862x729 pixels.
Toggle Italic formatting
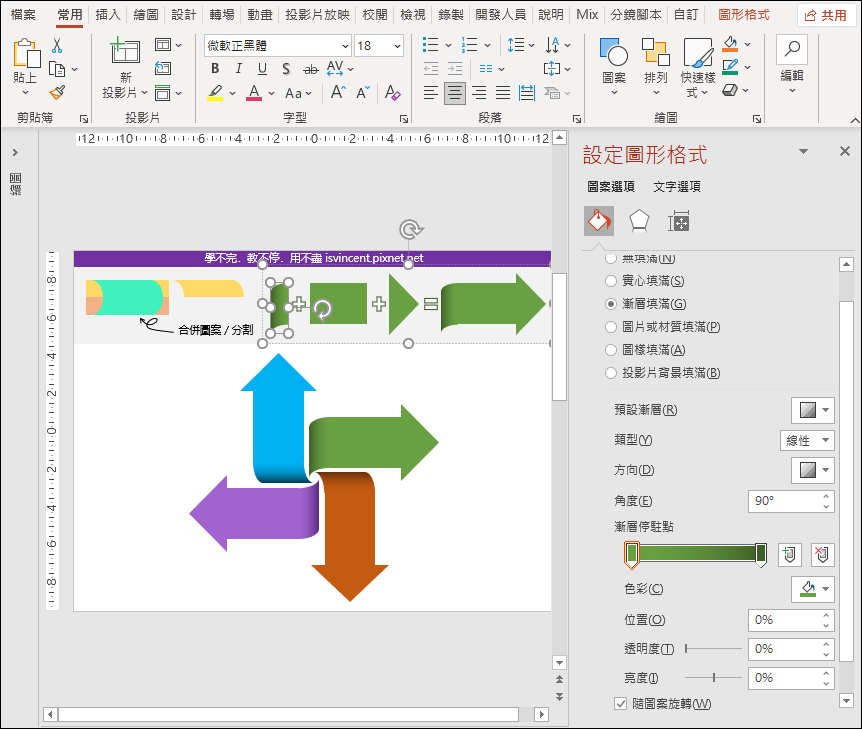[x=239, y=69]
